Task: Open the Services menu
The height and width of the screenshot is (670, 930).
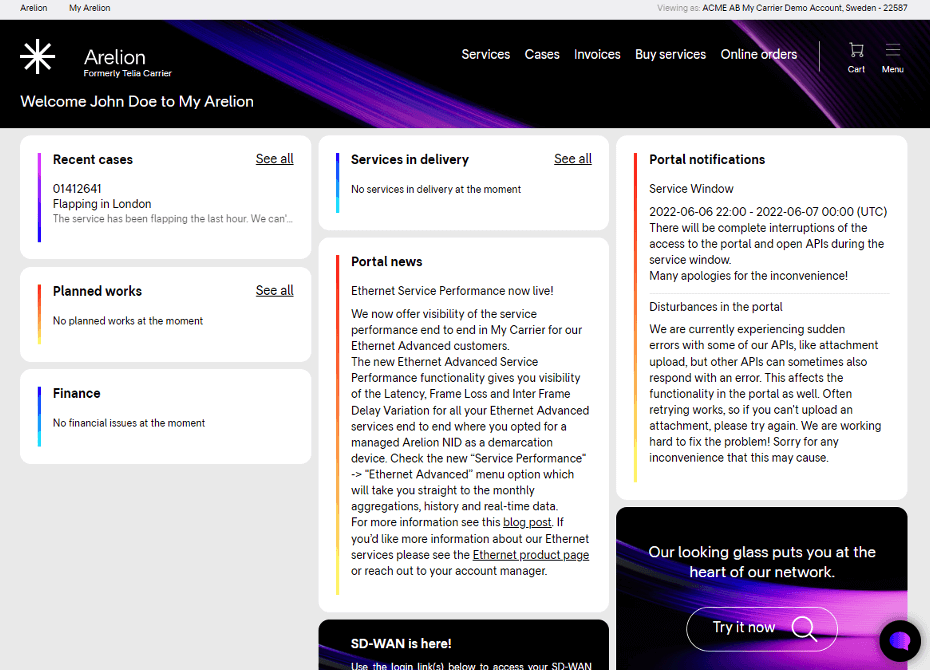Action: point(486,55)
